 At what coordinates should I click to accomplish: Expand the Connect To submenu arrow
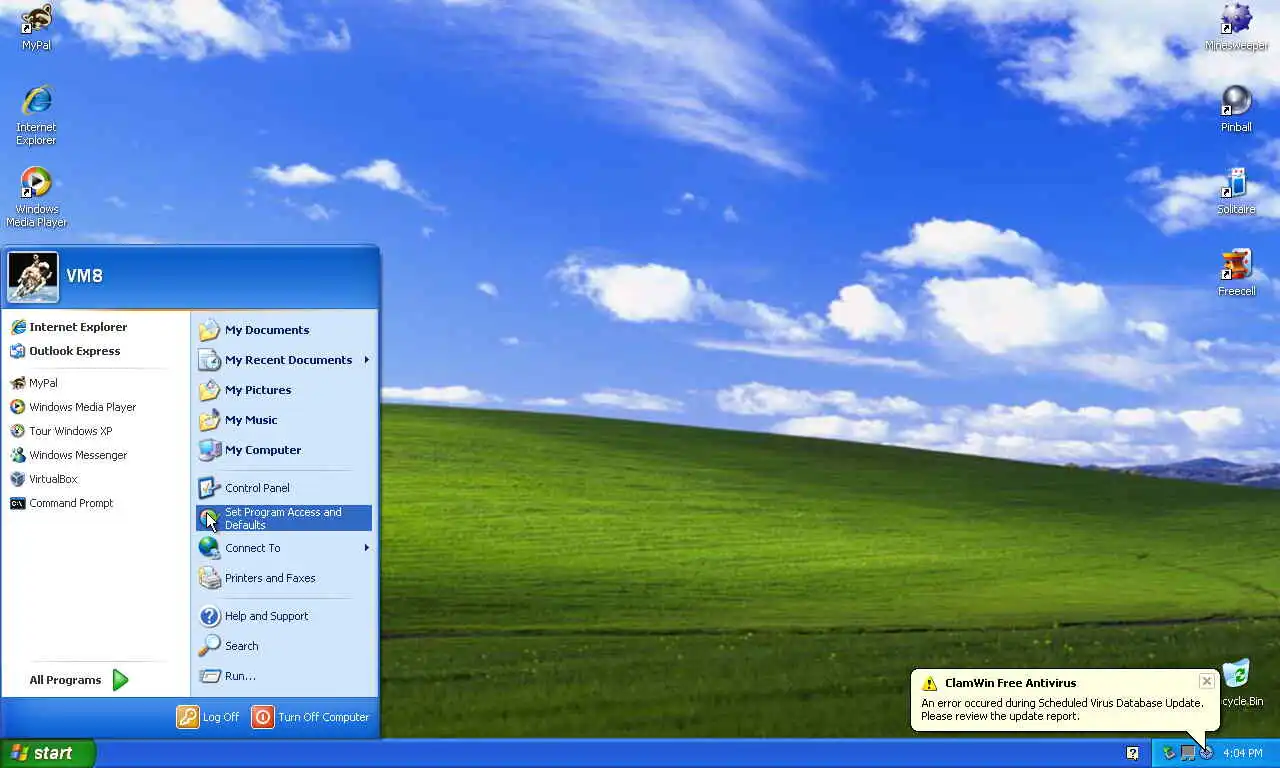pos(366,548)
